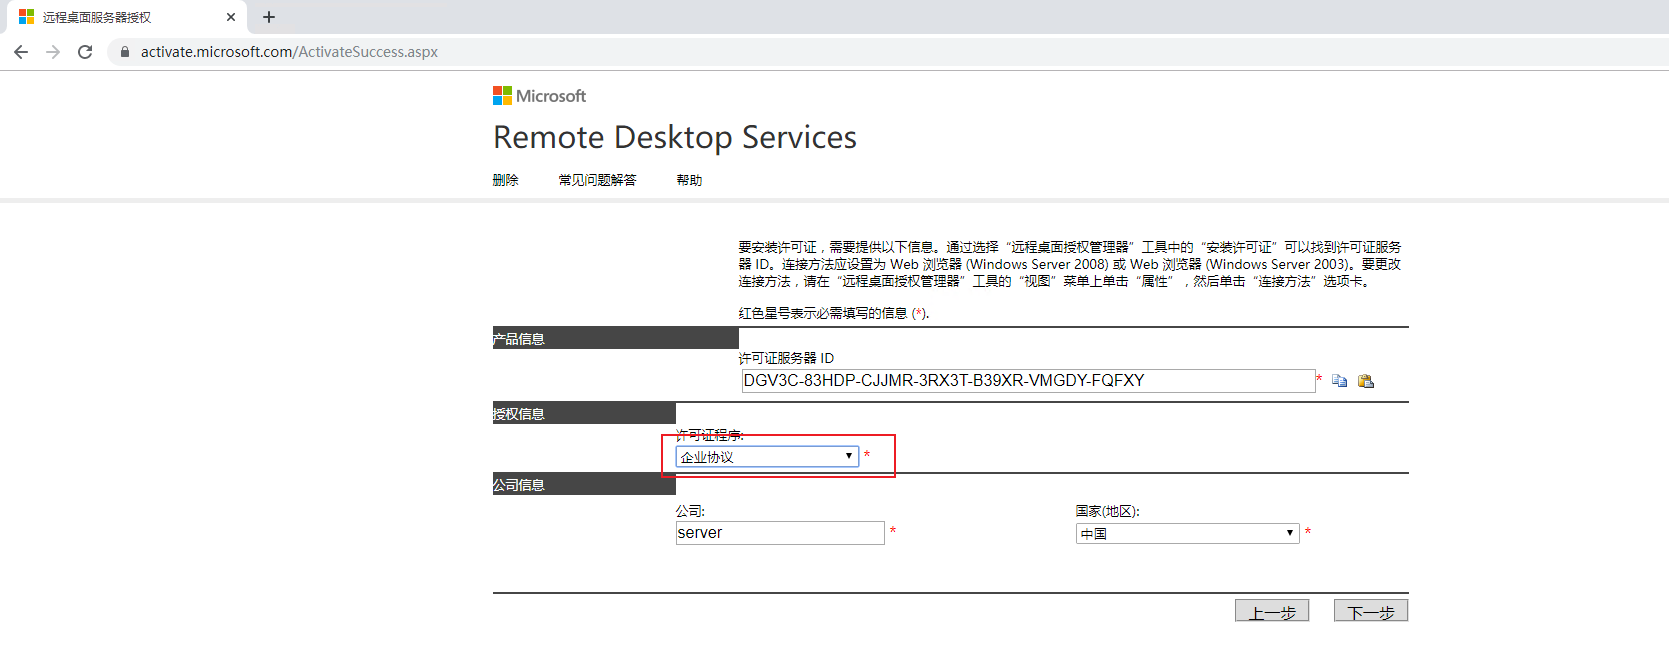Click the paste clipboard icon beside license server ID
This screenshot has height=660, width=1669.
click(1365, 381)
